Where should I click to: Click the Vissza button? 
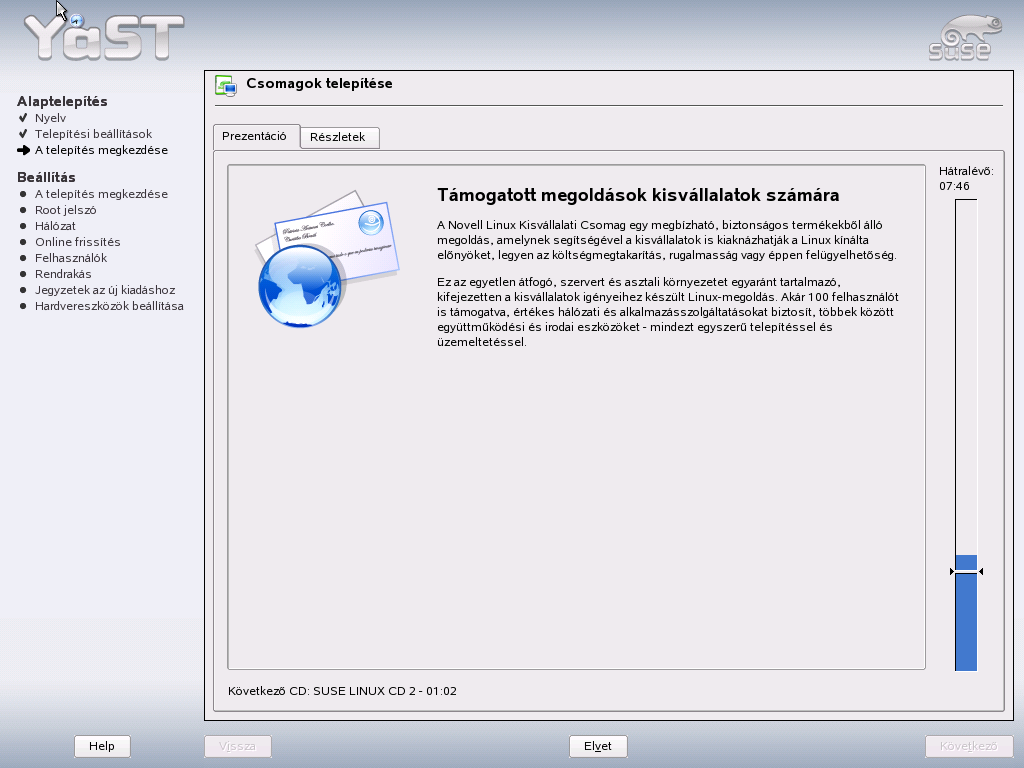coord(237,746)
